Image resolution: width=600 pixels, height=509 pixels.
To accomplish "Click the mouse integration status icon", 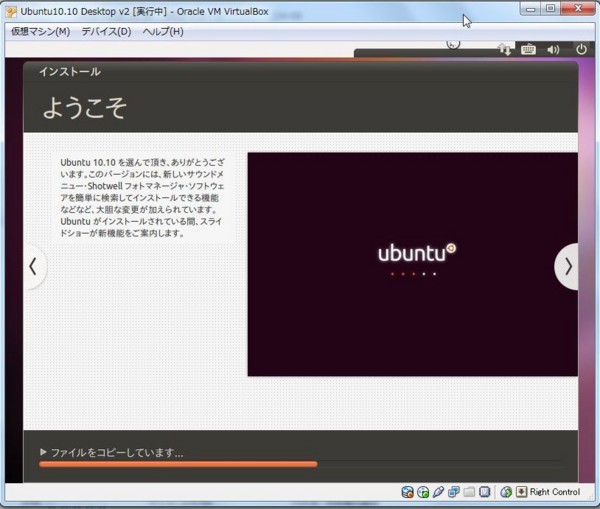I will (x=506, y=492).
